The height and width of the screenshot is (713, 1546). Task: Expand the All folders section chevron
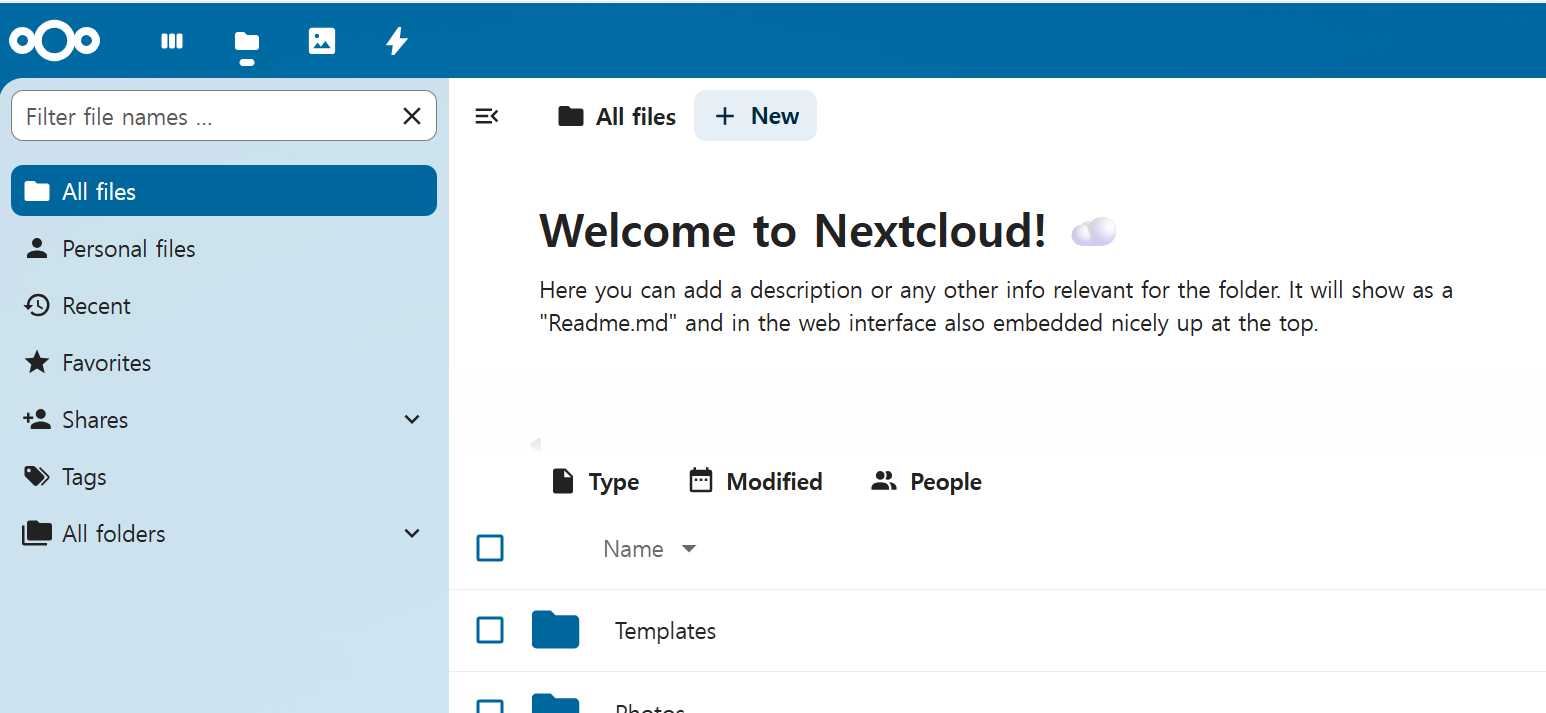[x=412, y=533]
